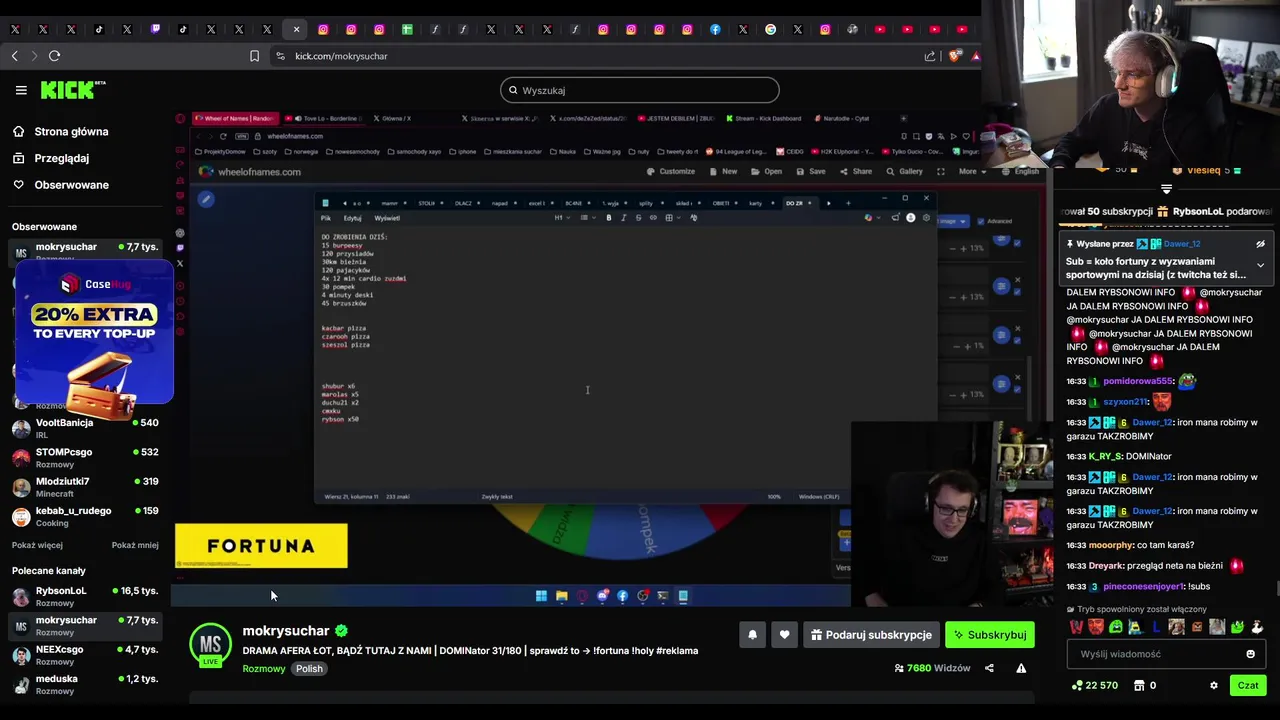
Task: Click the green Czat send button
Action: pos(1248,685)
